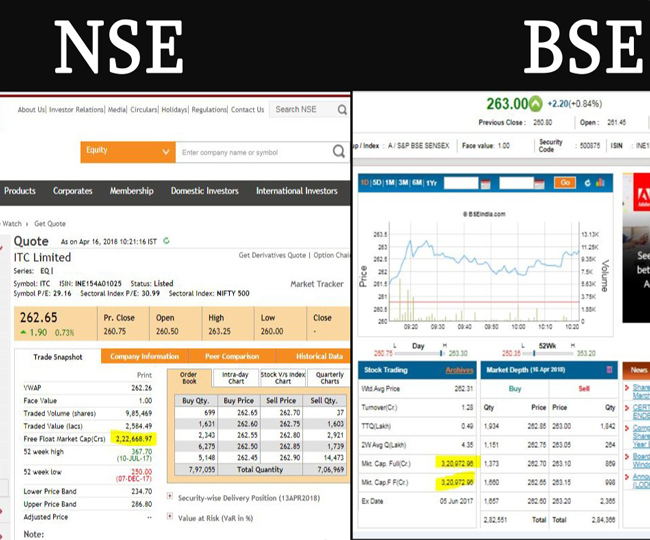650x540 pixels.
Task: Expand Security-wise Delivery Position section
Action: click(x=171, y=497)
